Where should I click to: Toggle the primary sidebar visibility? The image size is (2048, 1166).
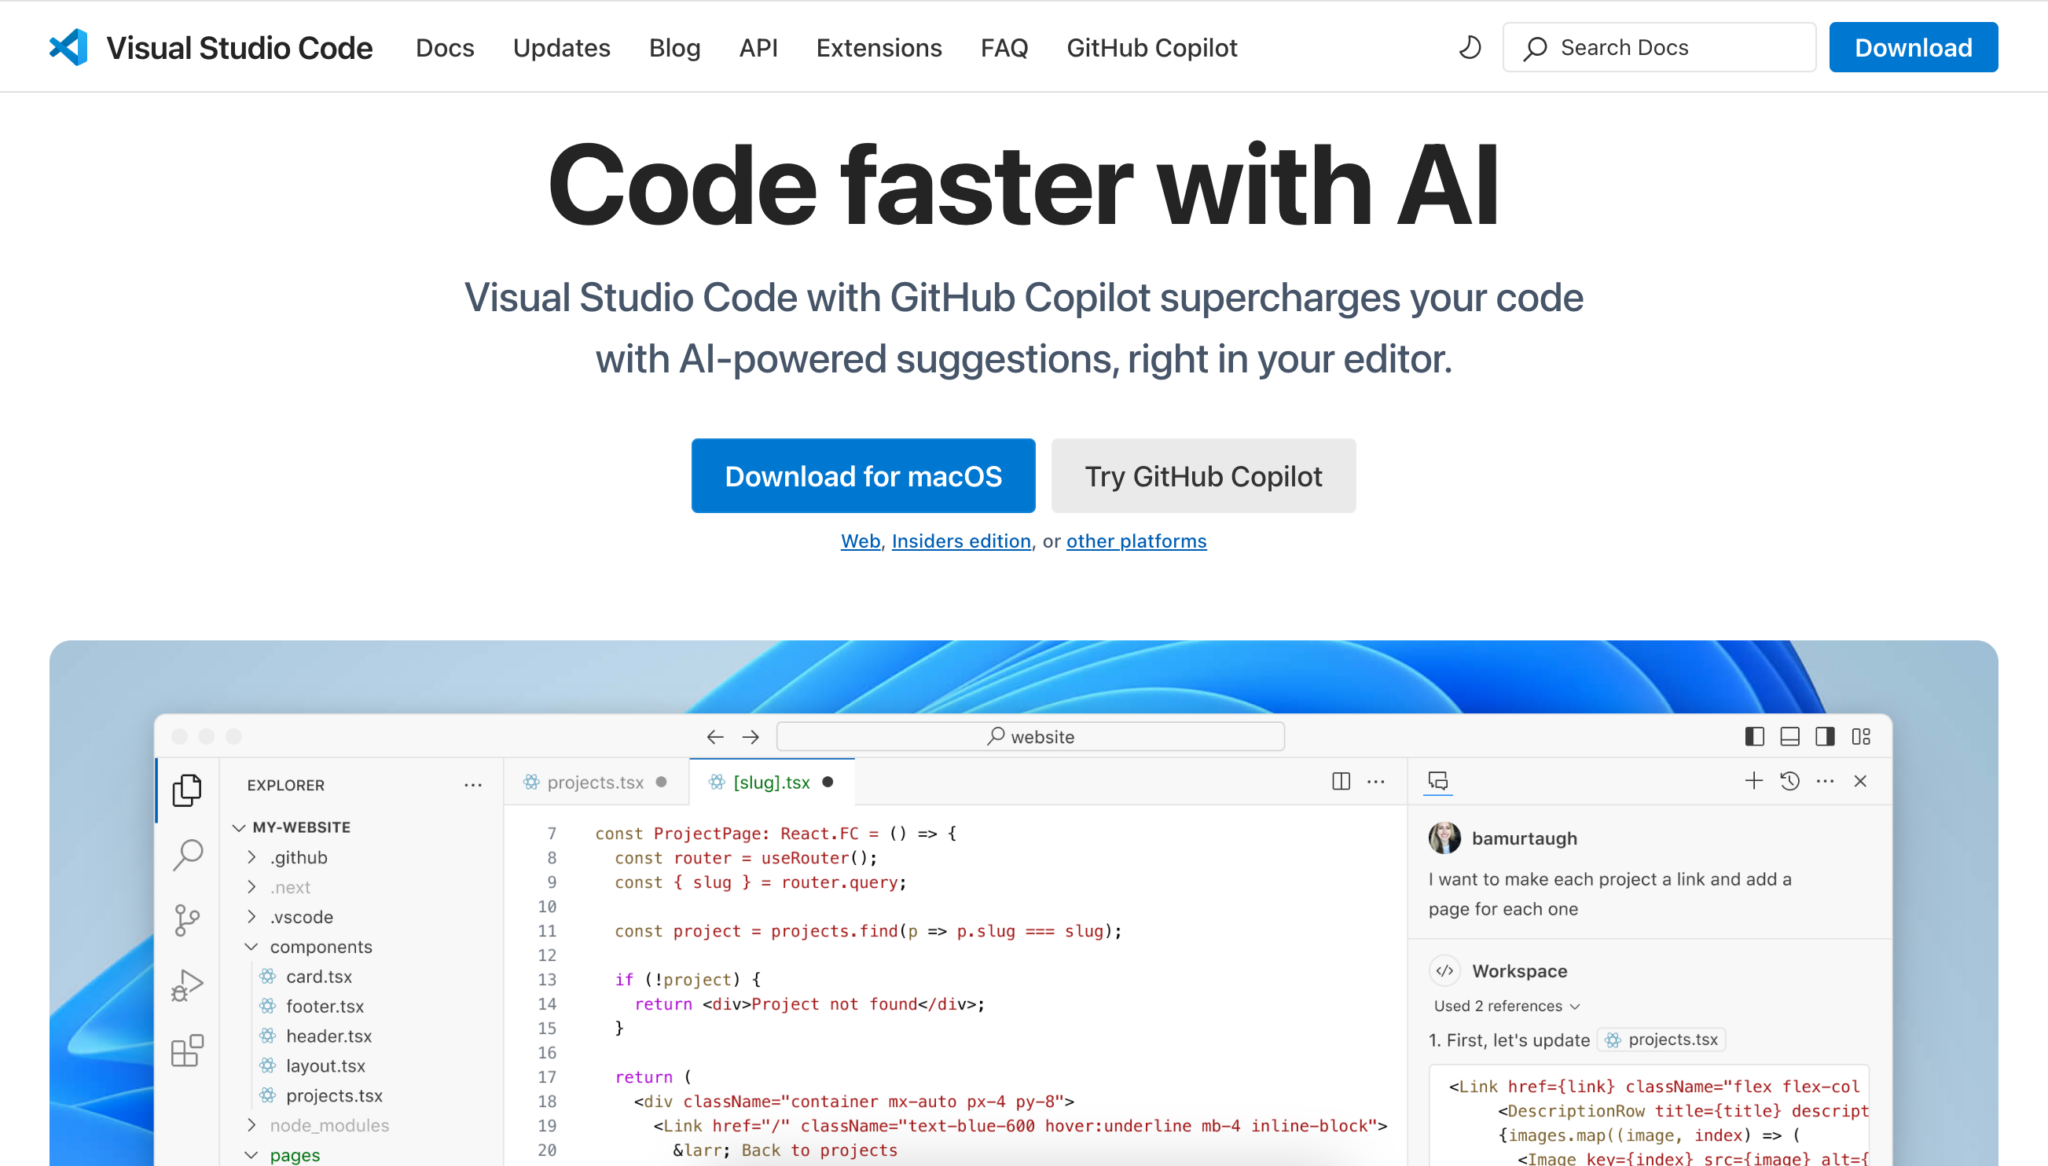[x=1753, y=736]
